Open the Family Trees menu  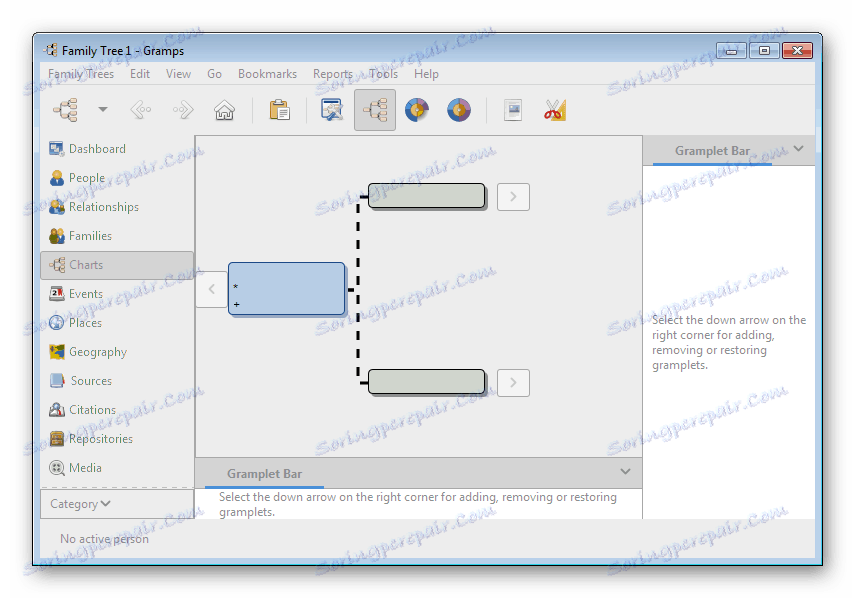coord(81,74)
